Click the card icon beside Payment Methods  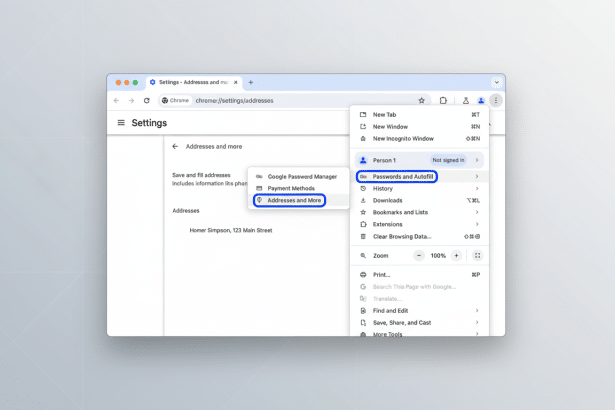coord(259,188)
